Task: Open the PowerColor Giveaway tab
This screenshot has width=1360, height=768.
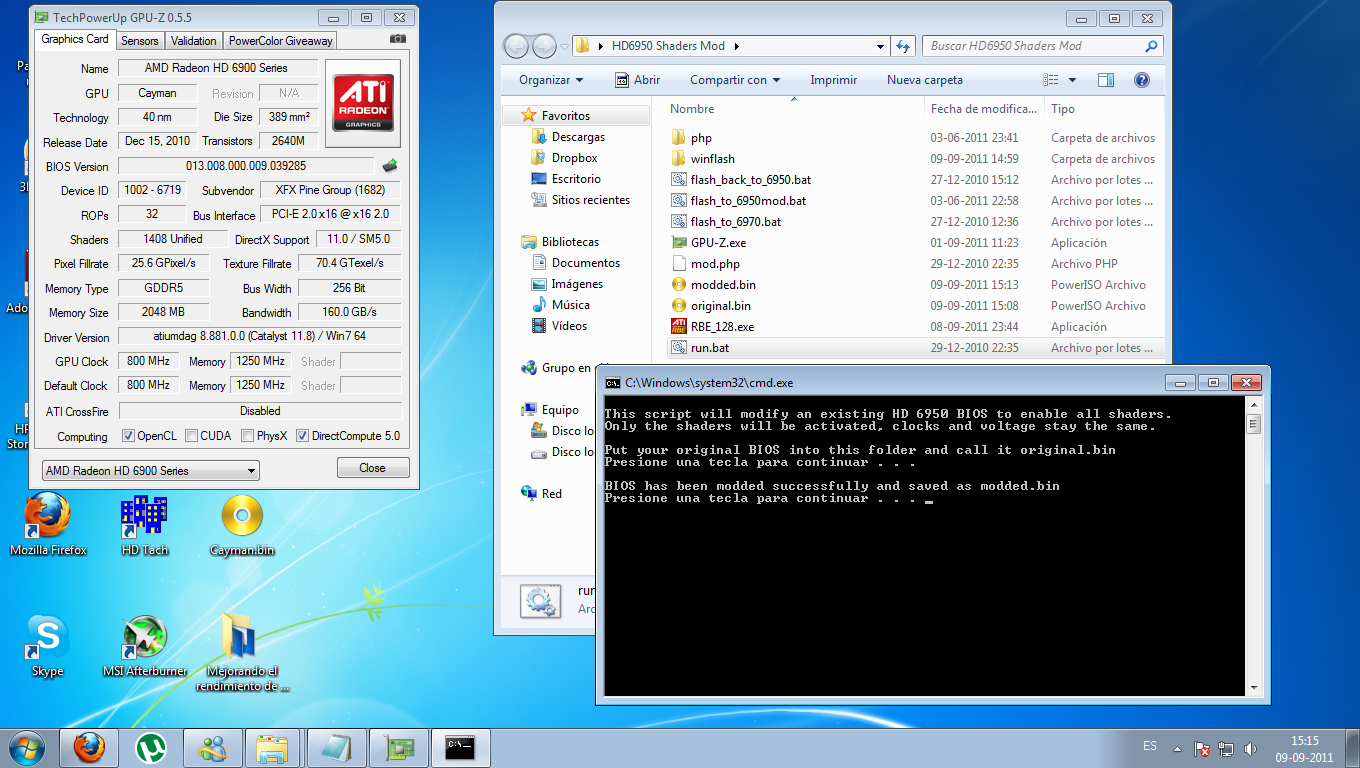Action: pyautogui.click(x=280, y=41)
